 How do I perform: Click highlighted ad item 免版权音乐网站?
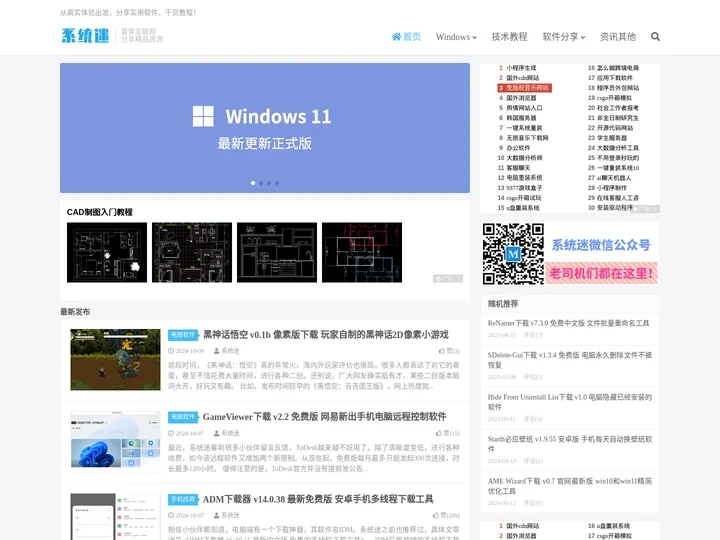click(x=524, y=88)
